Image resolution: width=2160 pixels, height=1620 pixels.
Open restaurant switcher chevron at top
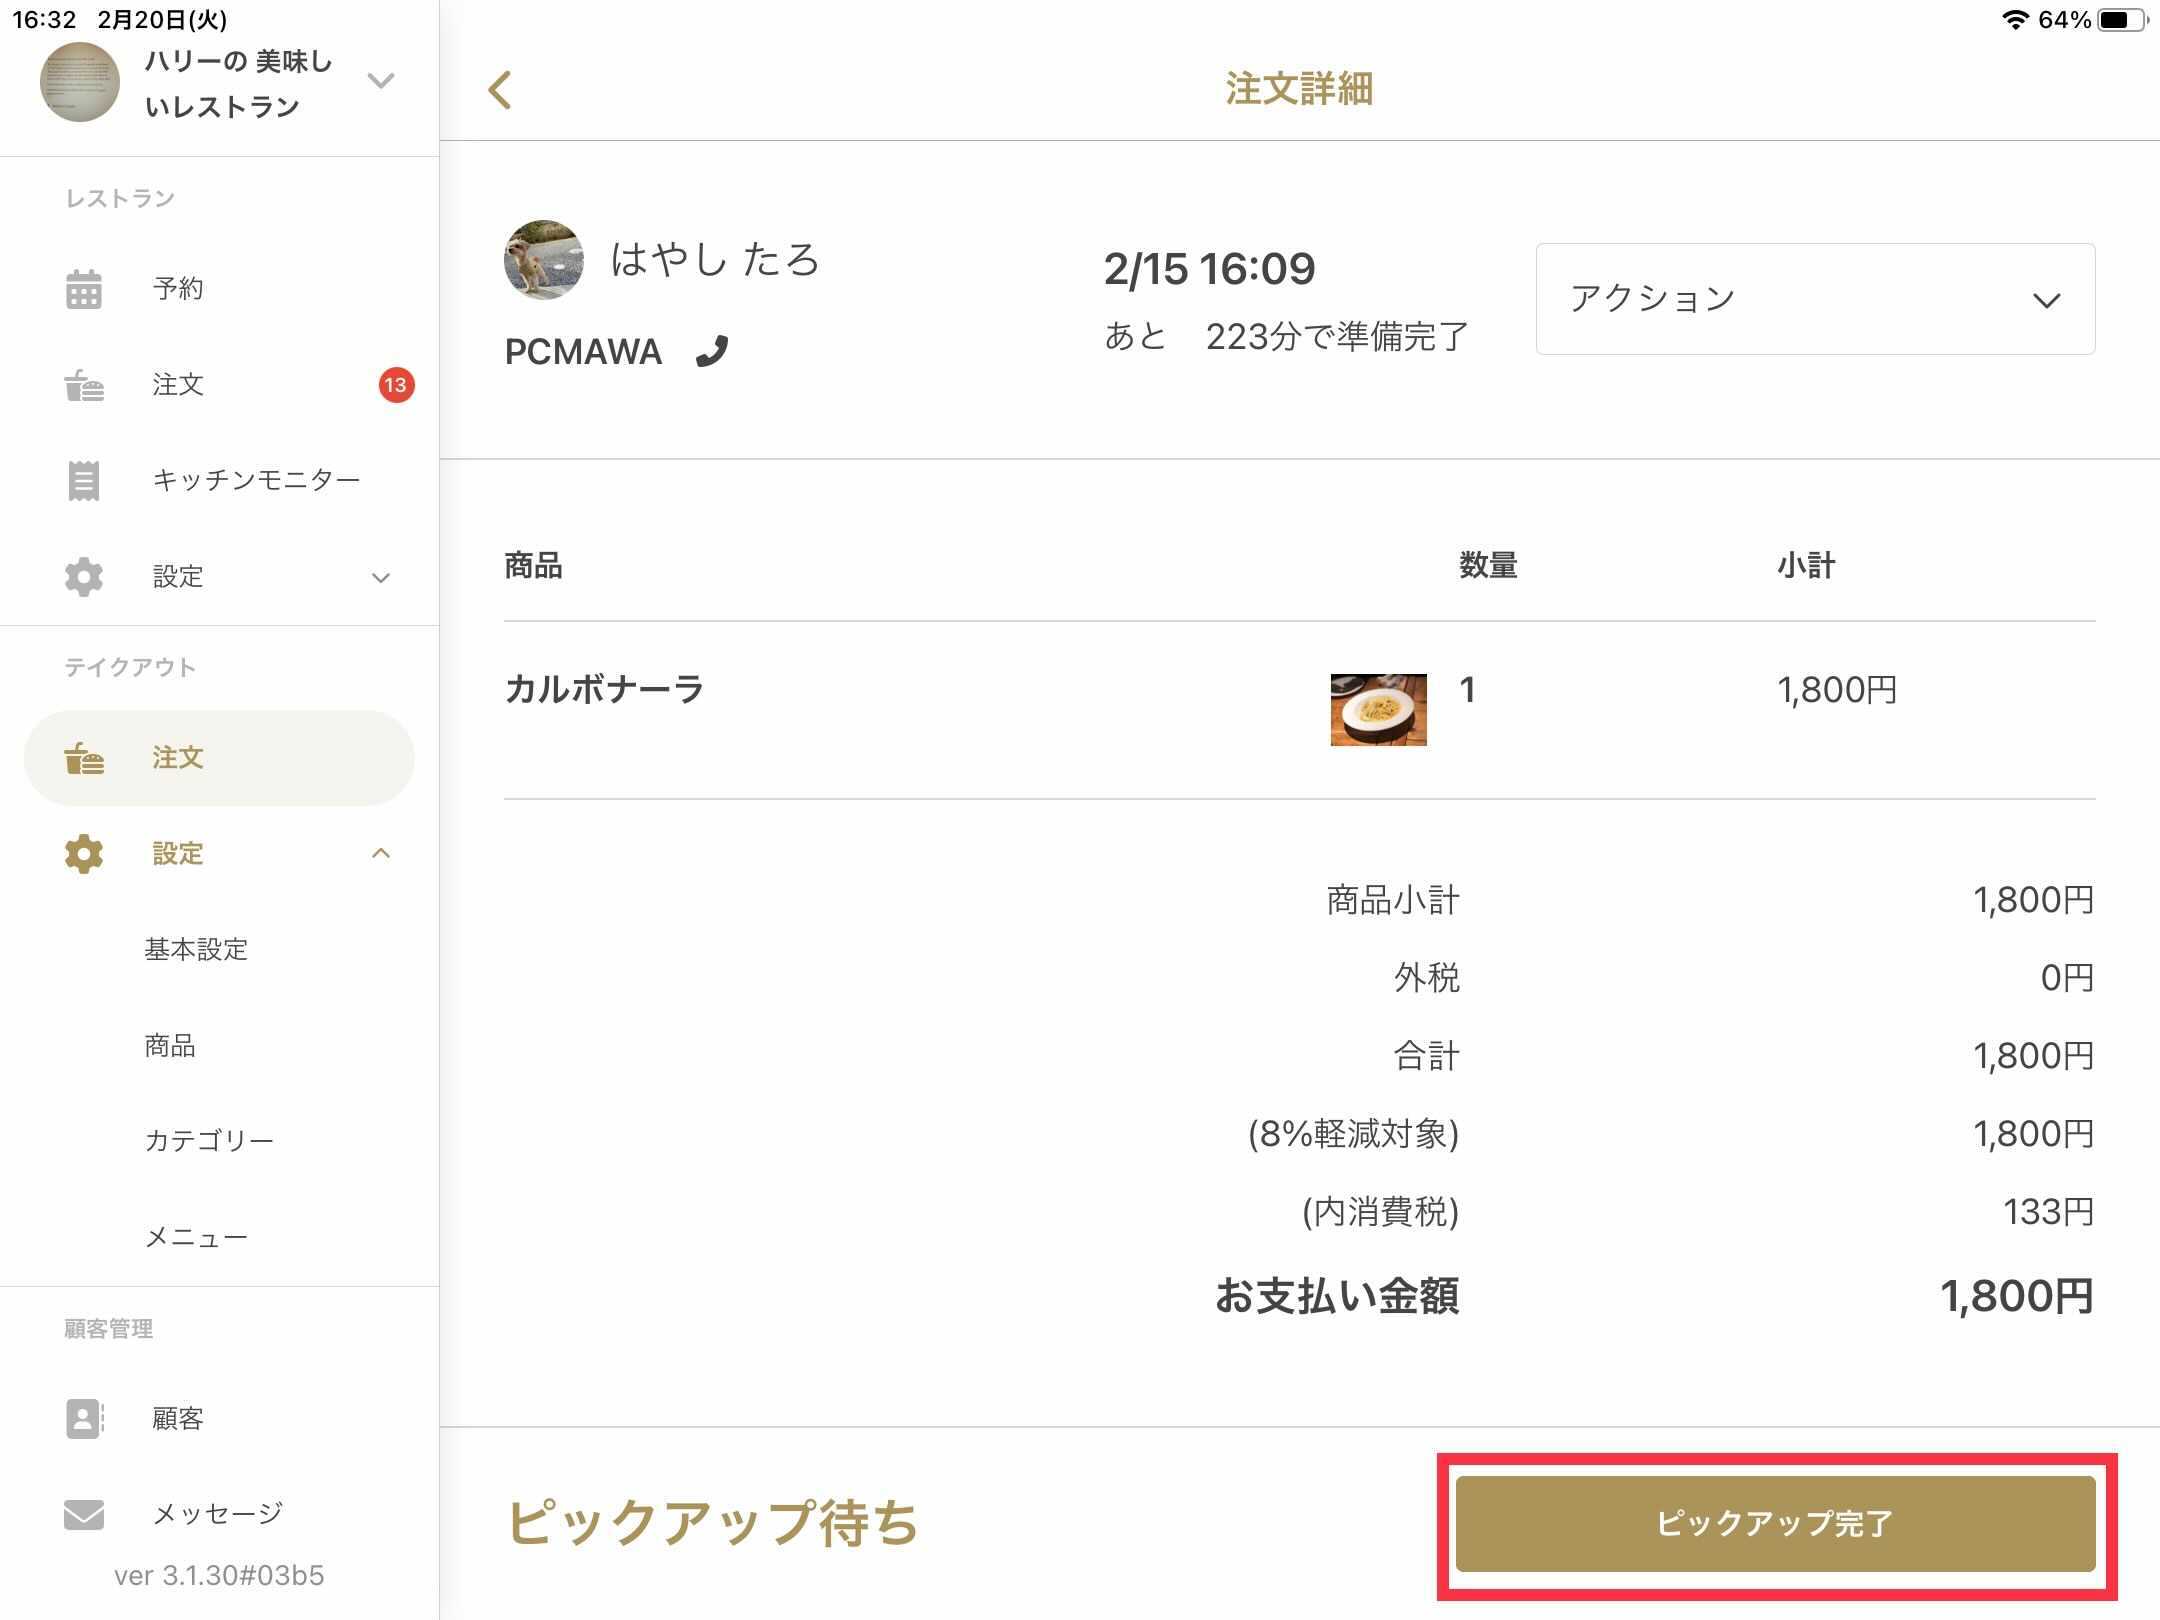381,81
